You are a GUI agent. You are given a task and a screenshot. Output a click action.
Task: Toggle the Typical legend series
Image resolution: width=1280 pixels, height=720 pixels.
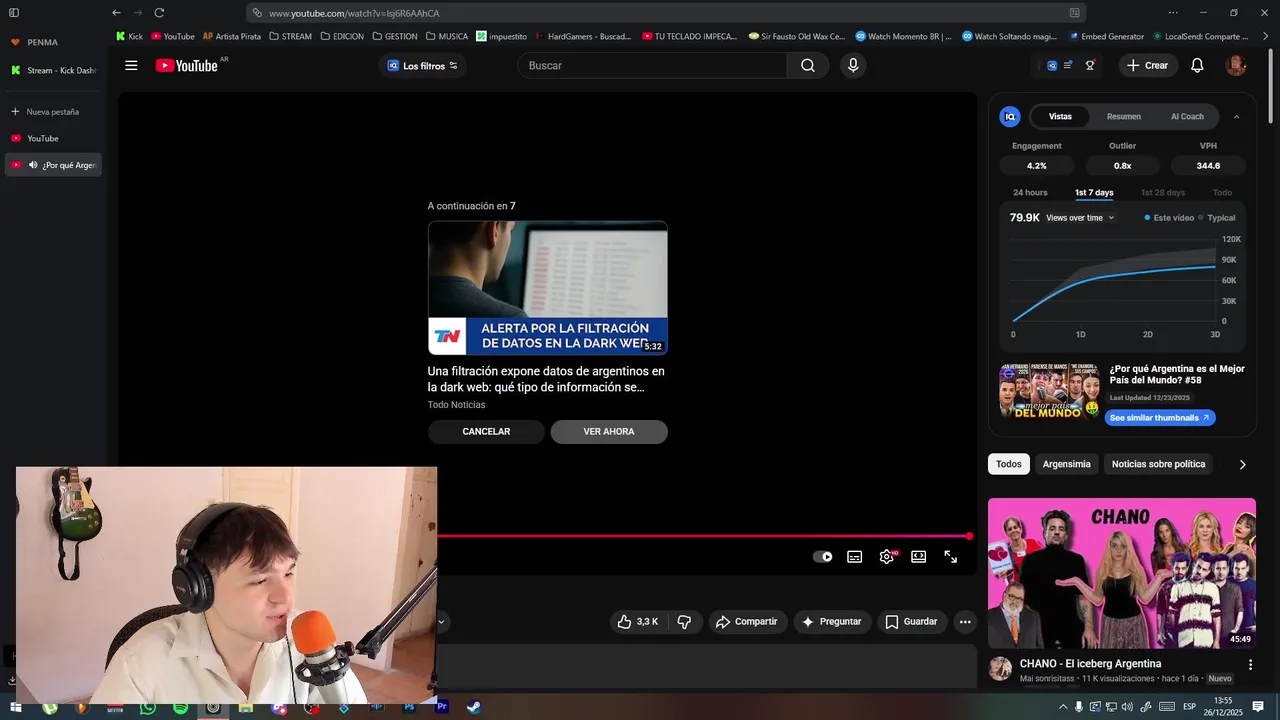click(x=1217, y=218)
